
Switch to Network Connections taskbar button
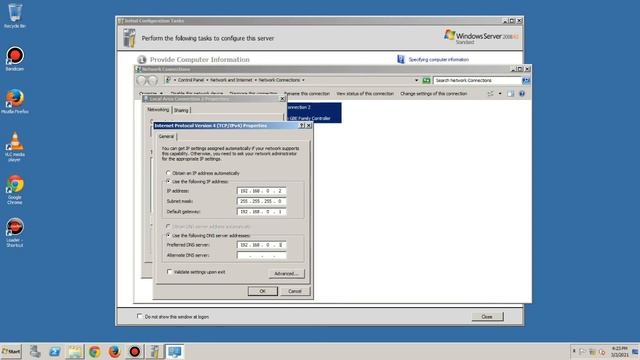[x=175, y=351]
